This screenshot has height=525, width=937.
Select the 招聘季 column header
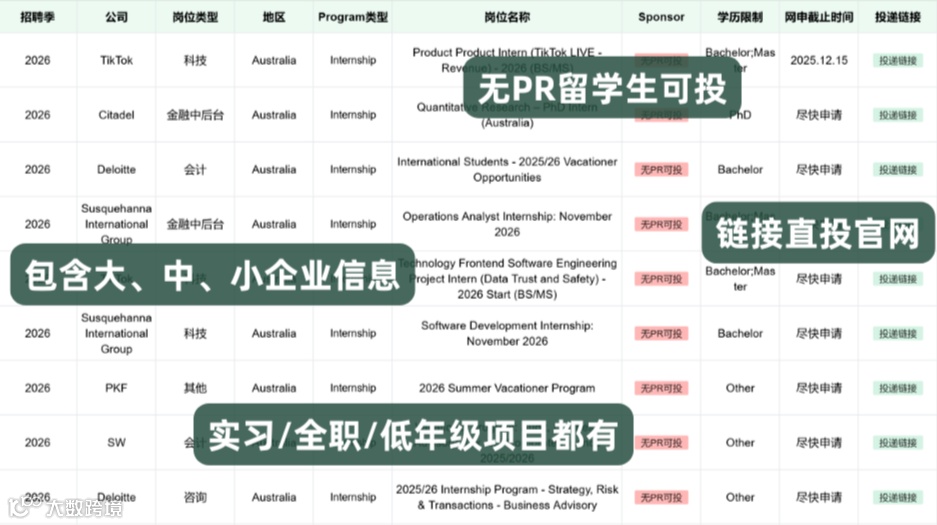point(38,17)
